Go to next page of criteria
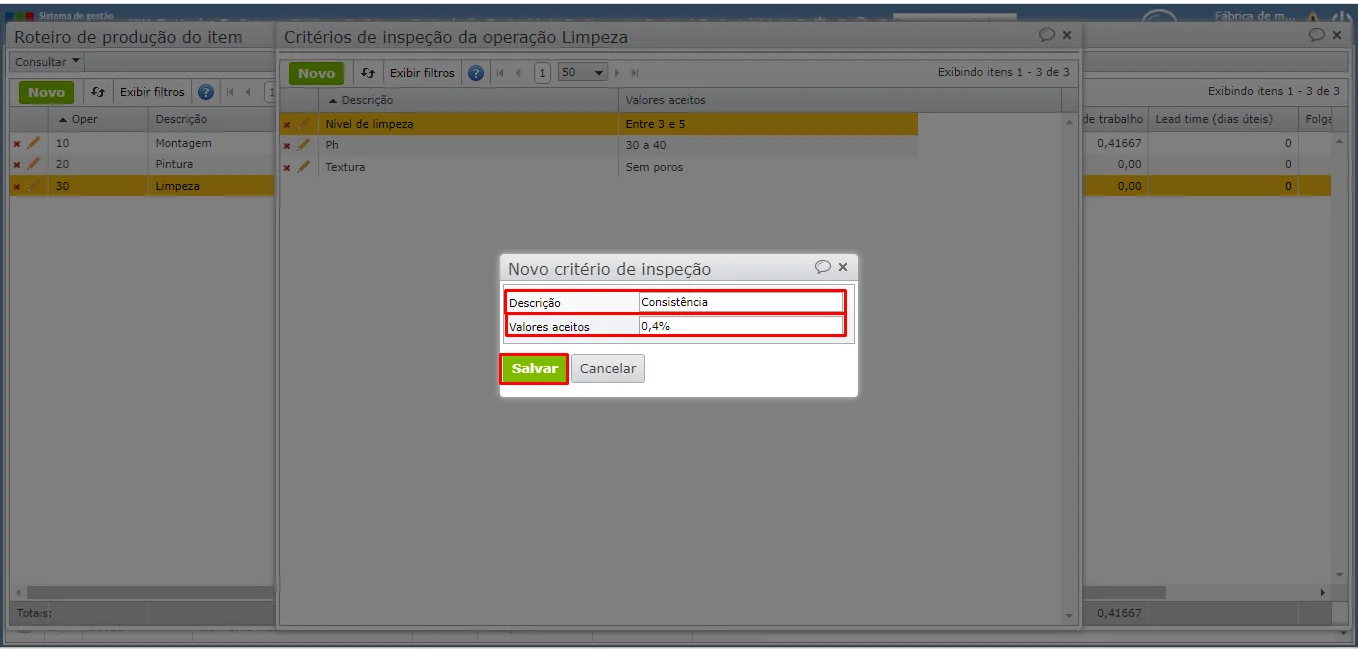Image resolution: width=1358 pixels, height=649 pixels. [617, 73]
